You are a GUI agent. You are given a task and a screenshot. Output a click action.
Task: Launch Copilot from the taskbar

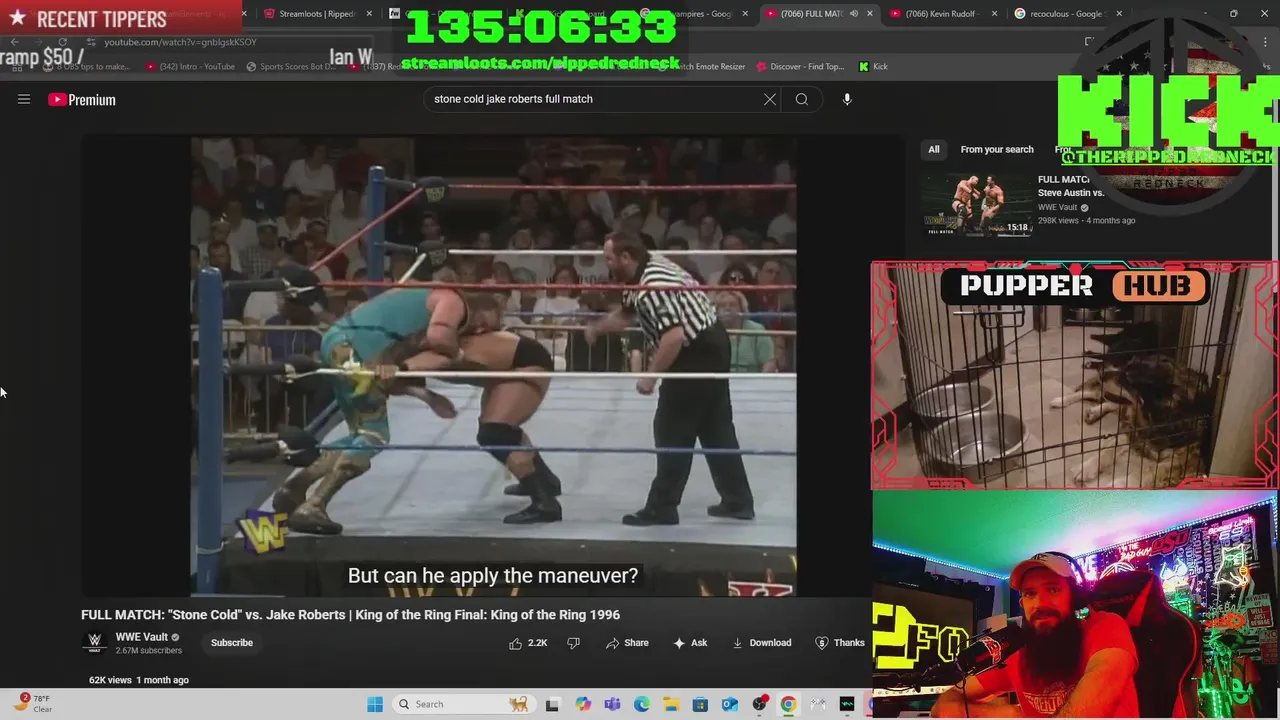coord(583,704)
